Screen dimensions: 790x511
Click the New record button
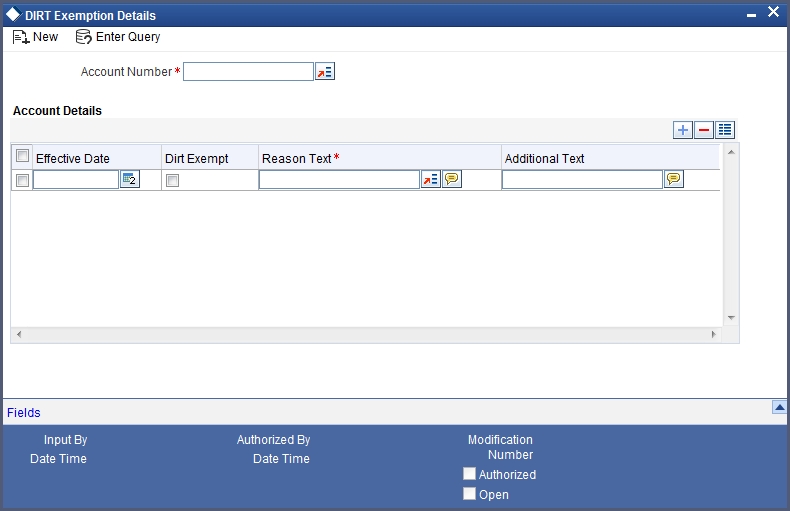(35, 37)
